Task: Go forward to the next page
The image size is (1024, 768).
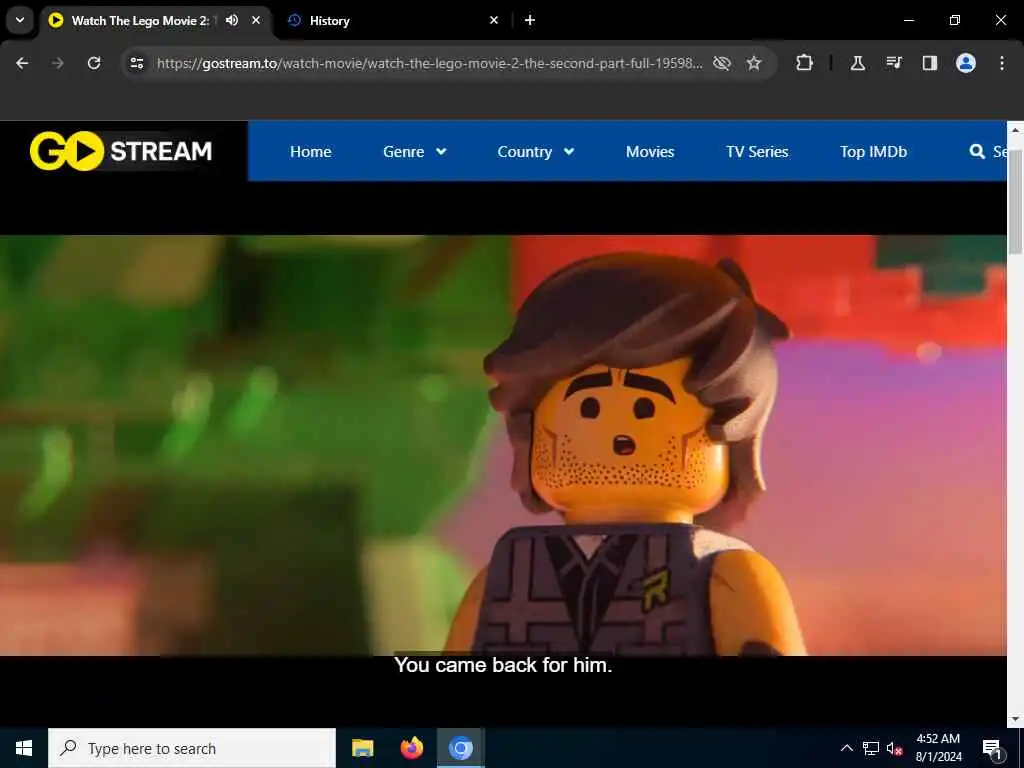Action: [58, 63]
